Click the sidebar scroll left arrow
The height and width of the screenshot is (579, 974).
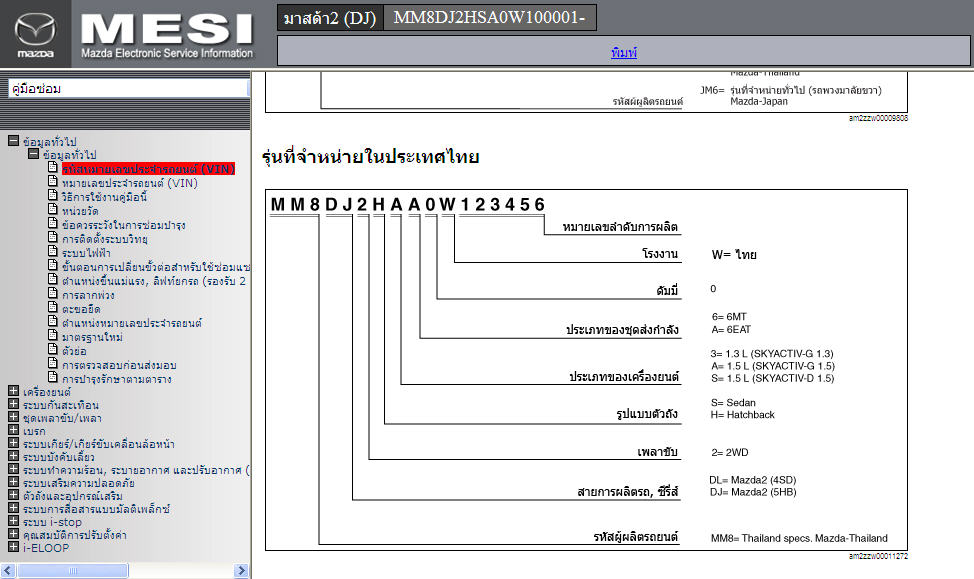[8, 570]
